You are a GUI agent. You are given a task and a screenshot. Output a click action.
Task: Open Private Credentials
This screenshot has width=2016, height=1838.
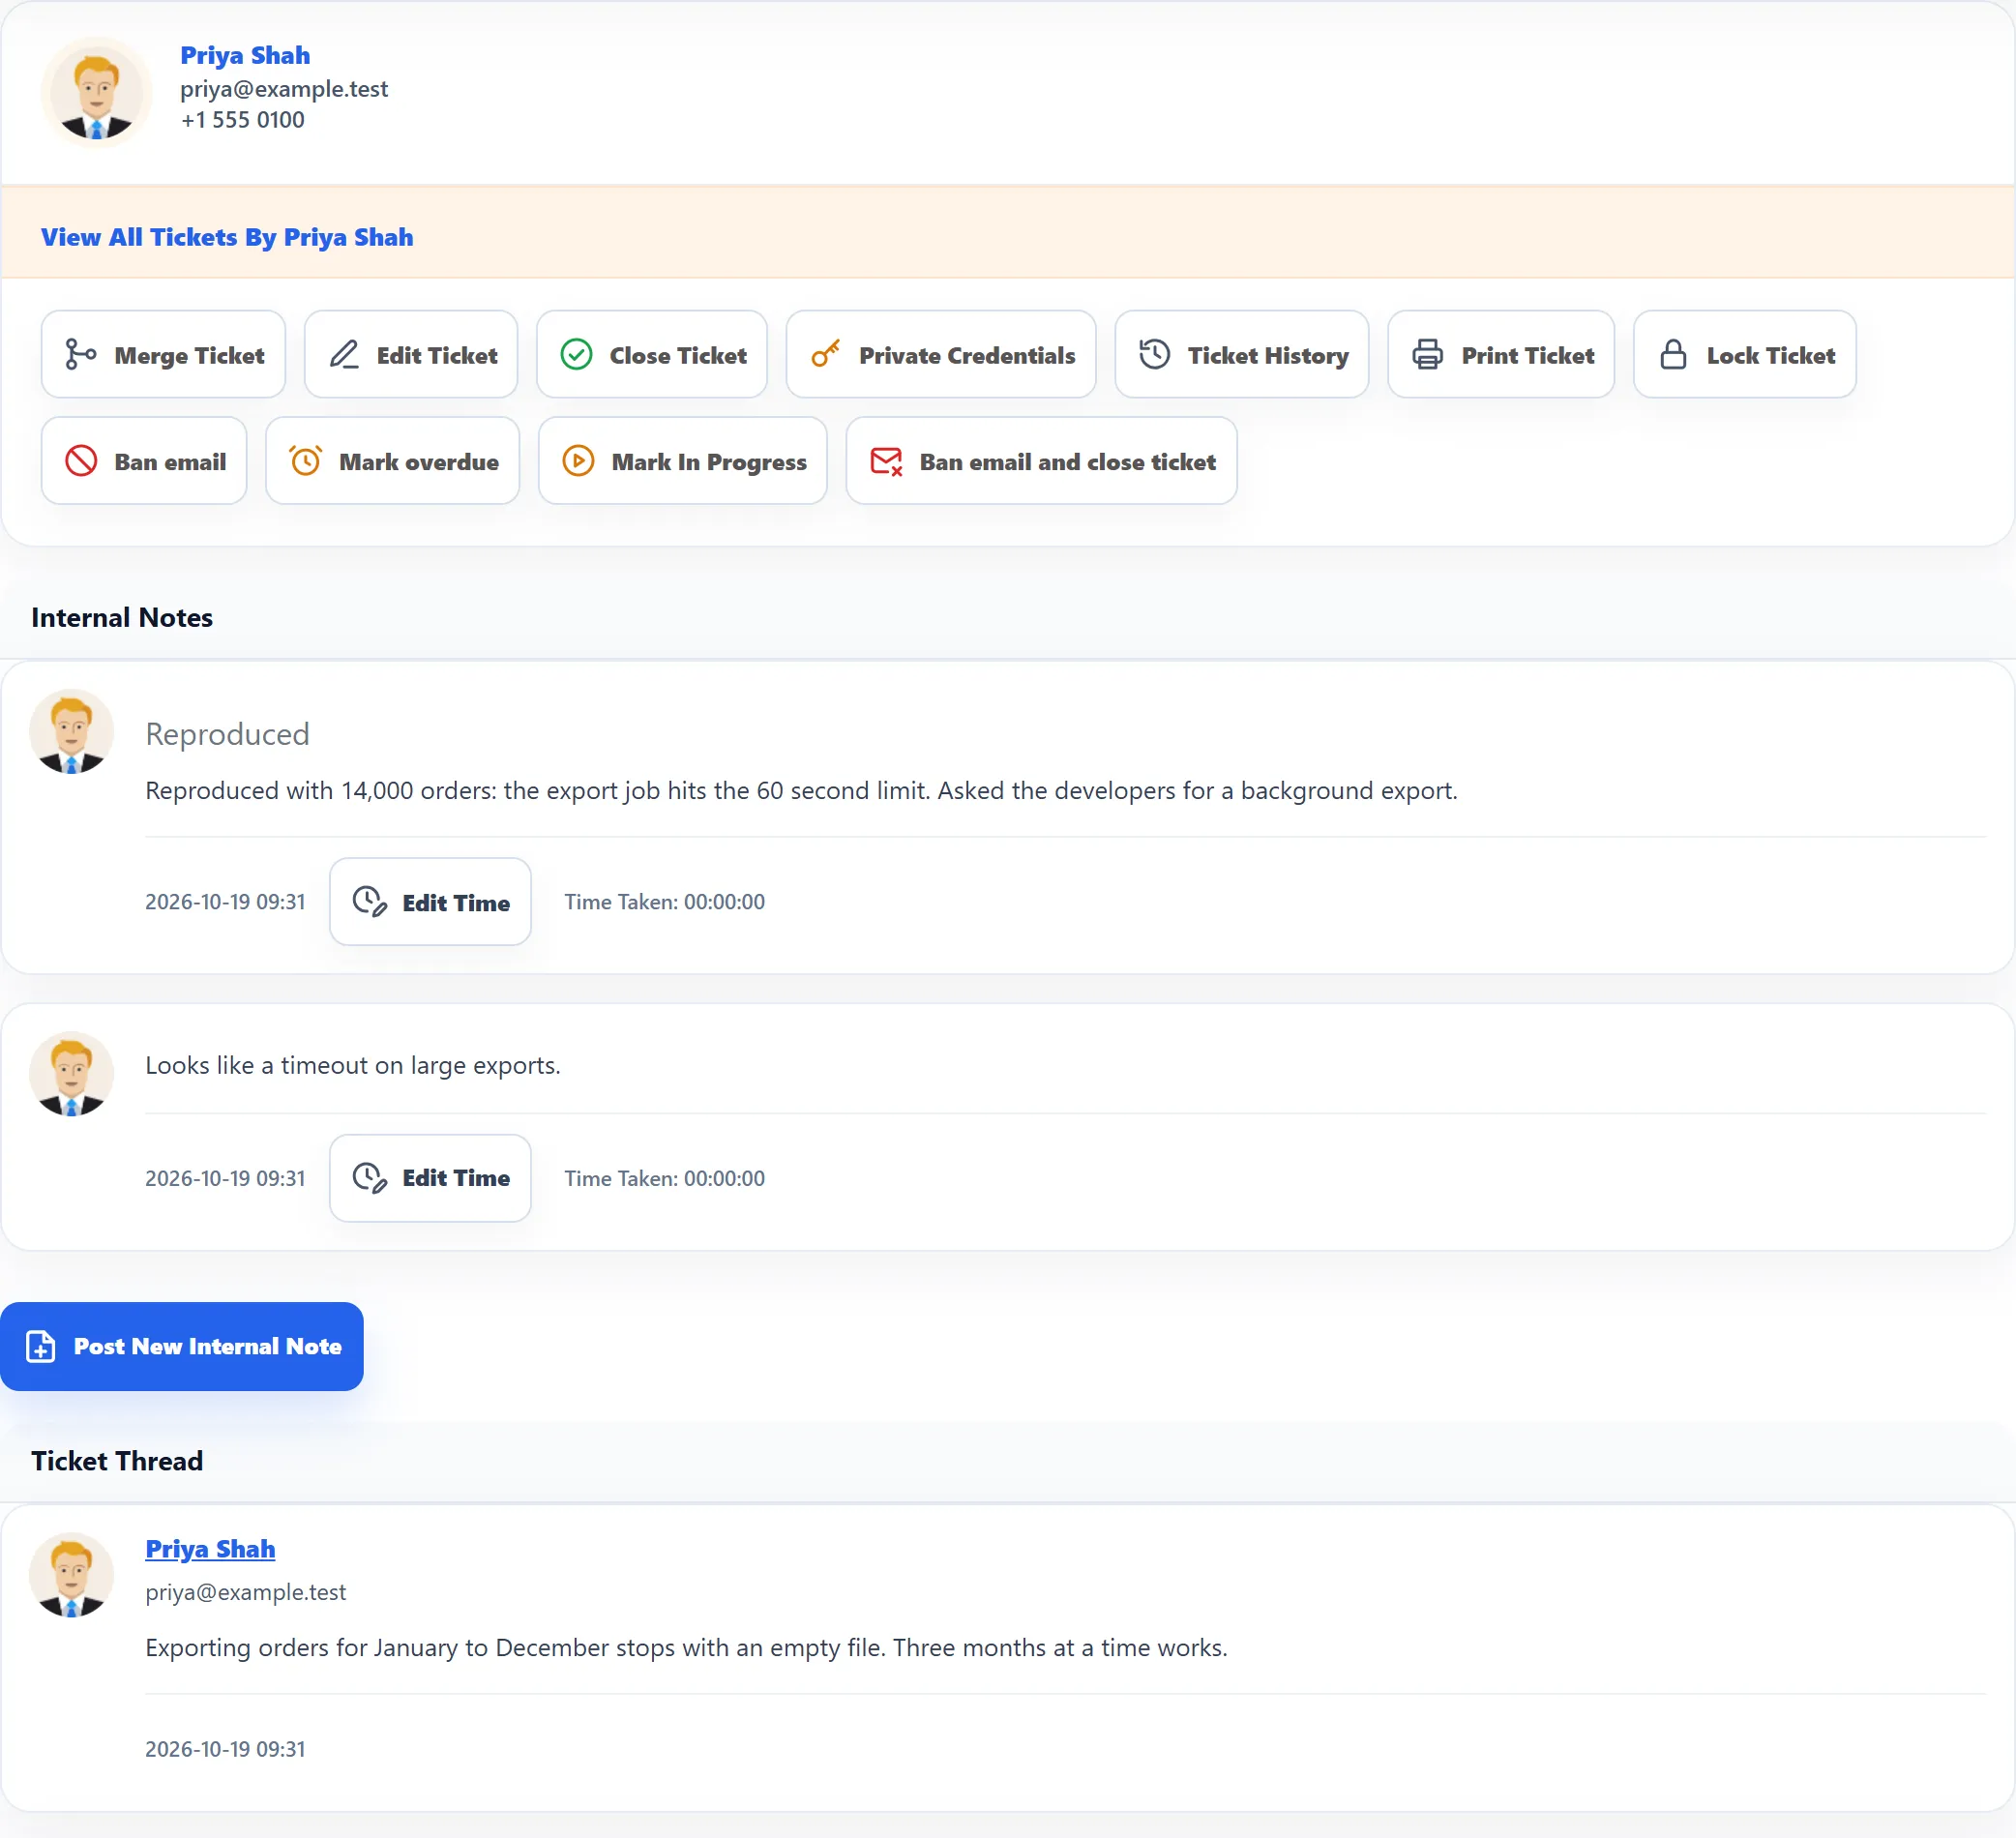[941, 354]
